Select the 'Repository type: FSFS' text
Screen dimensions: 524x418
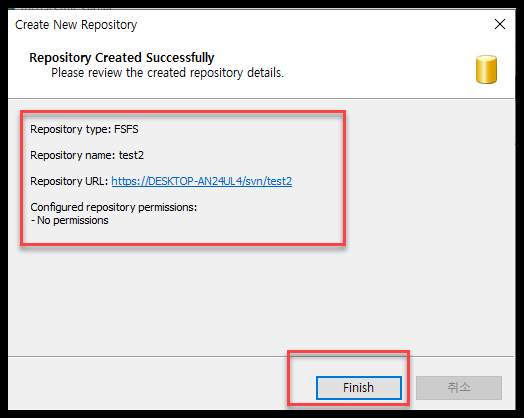click(x=84, y=129)
